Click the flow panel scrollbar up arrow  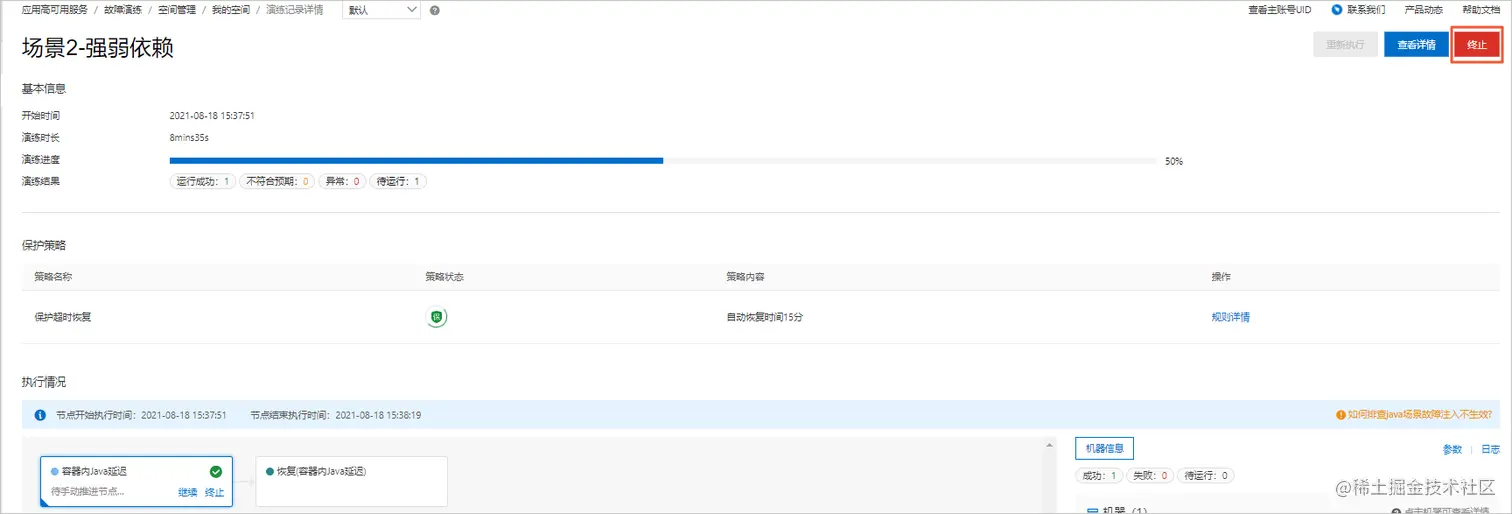(1049, 445)
